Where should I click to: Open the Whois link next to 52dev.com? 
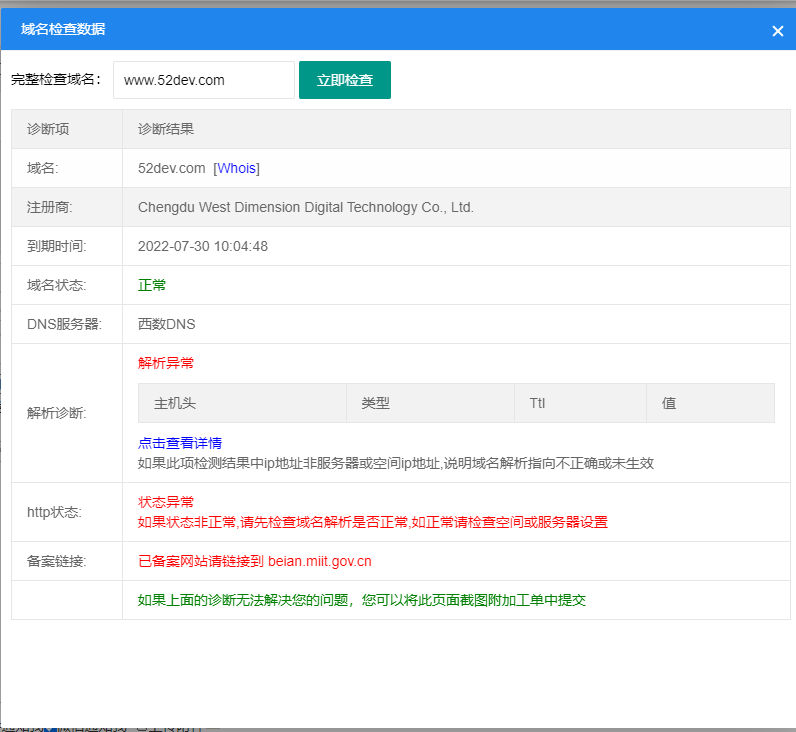237,168
